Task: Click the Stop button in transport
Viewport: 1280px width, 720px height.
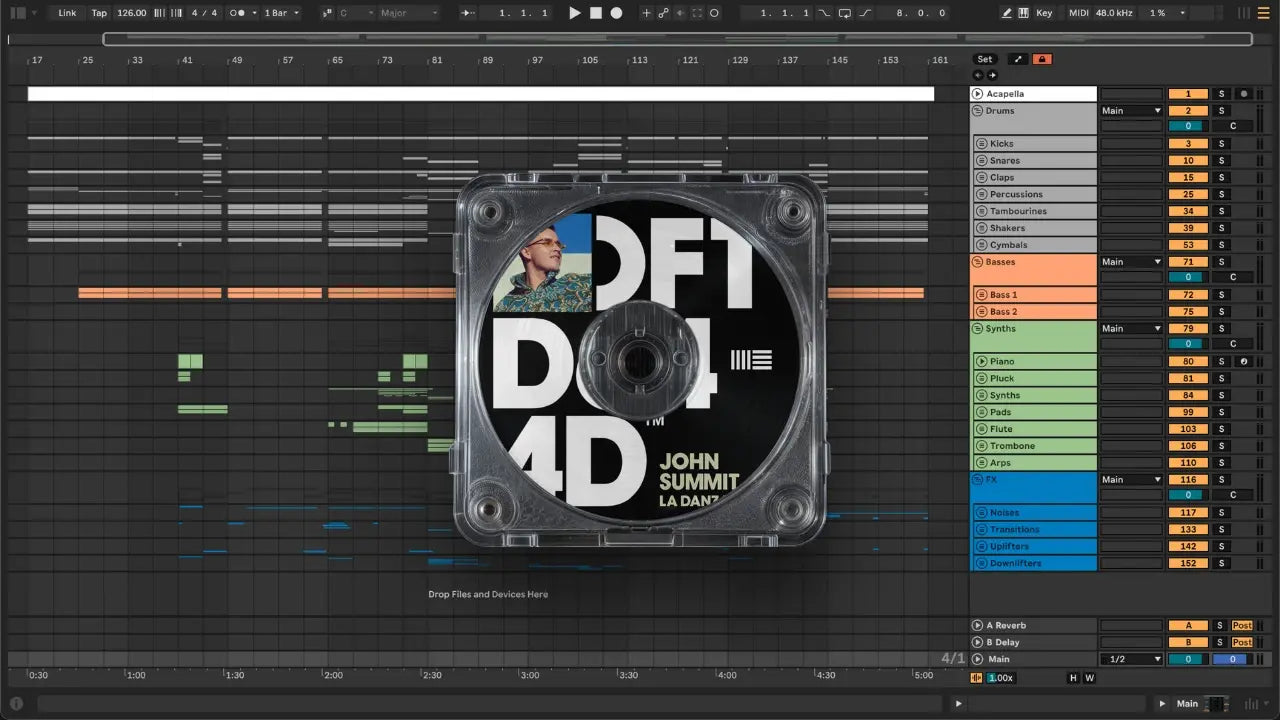Action: click(595, 13)
